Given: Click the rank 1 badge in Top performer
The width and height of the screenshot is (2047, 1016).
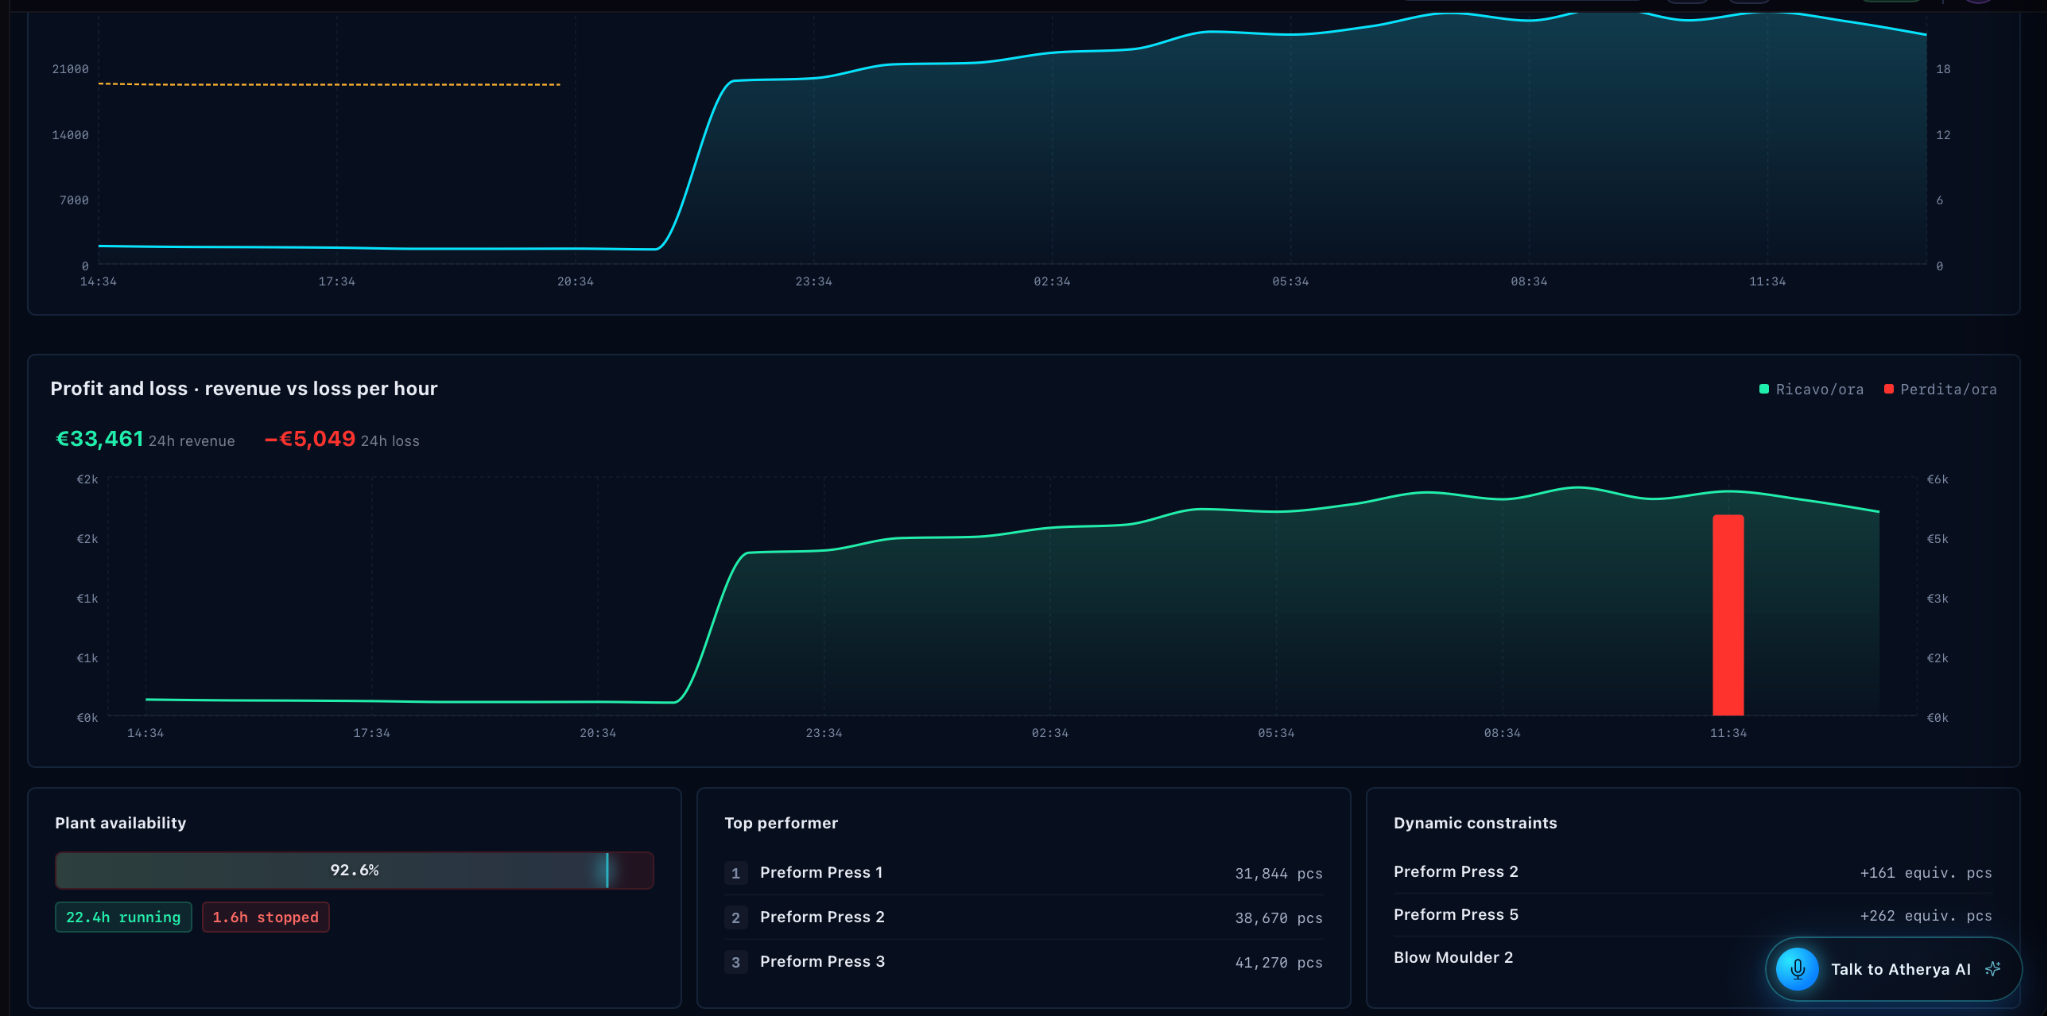Looking at the screenshot, I should pyautogui.click(x=735, y=873).
